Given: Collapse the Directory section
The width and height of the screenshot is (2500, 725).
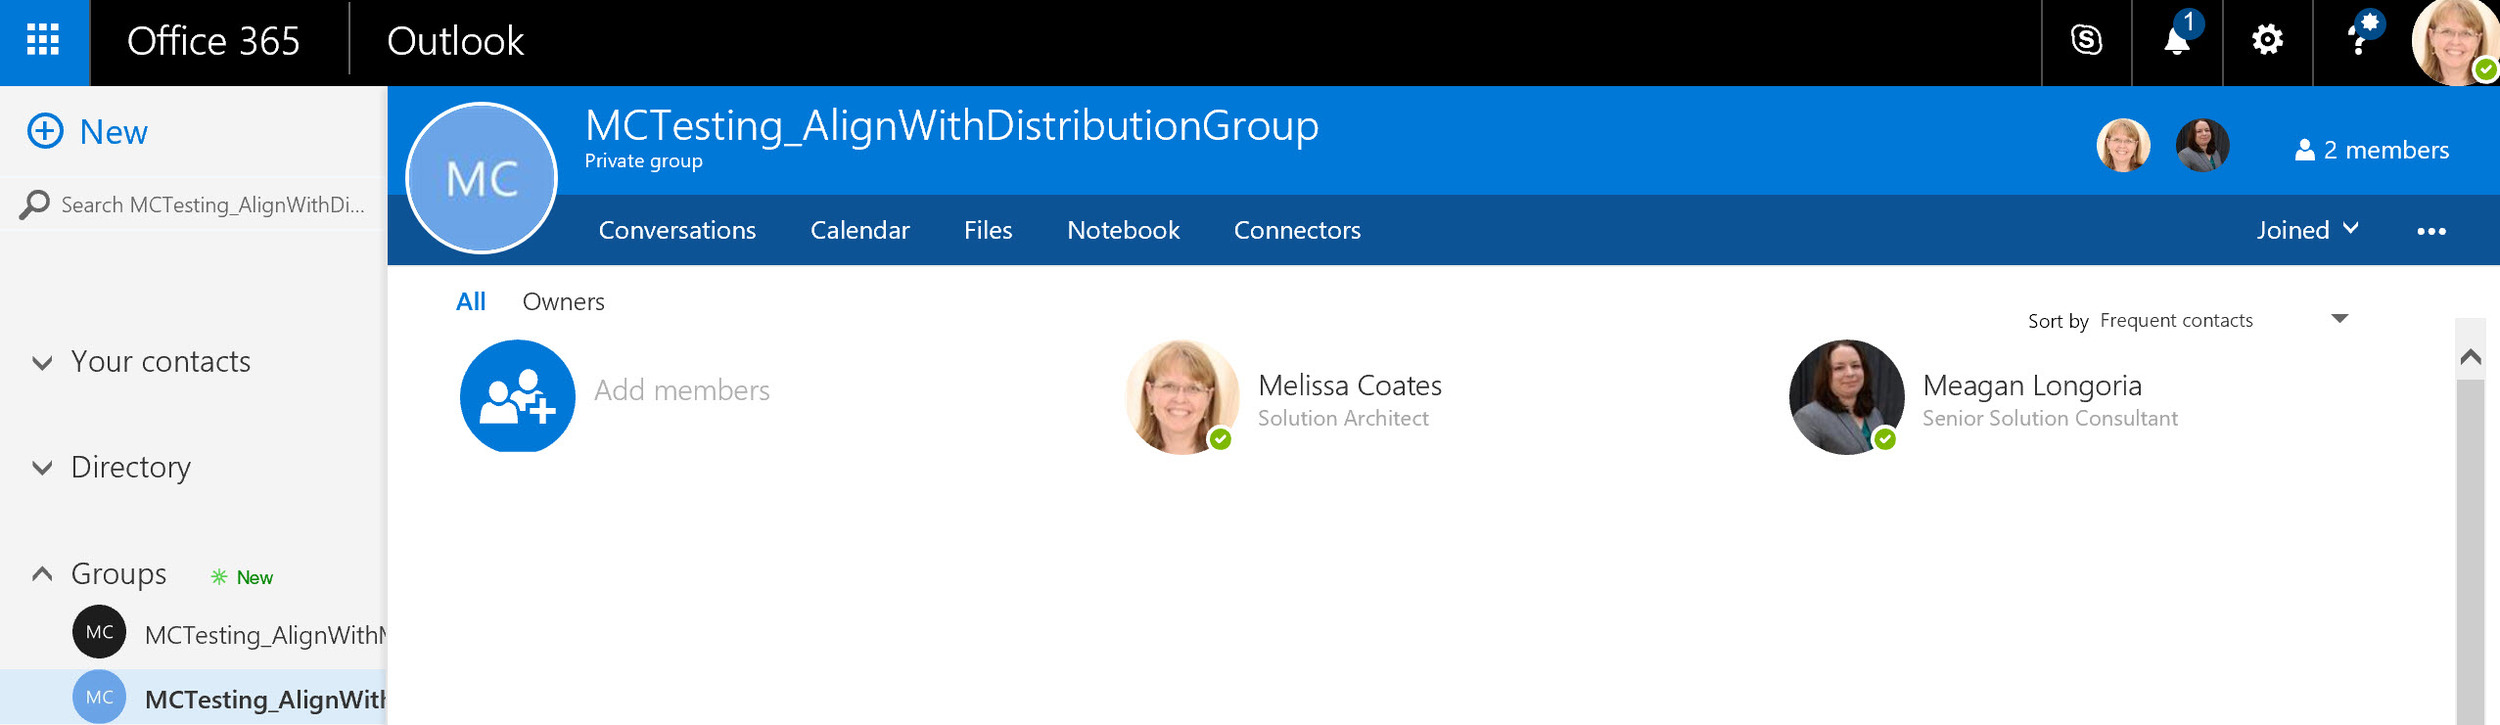Looking at the screenshot, I should tap(42, 468).
